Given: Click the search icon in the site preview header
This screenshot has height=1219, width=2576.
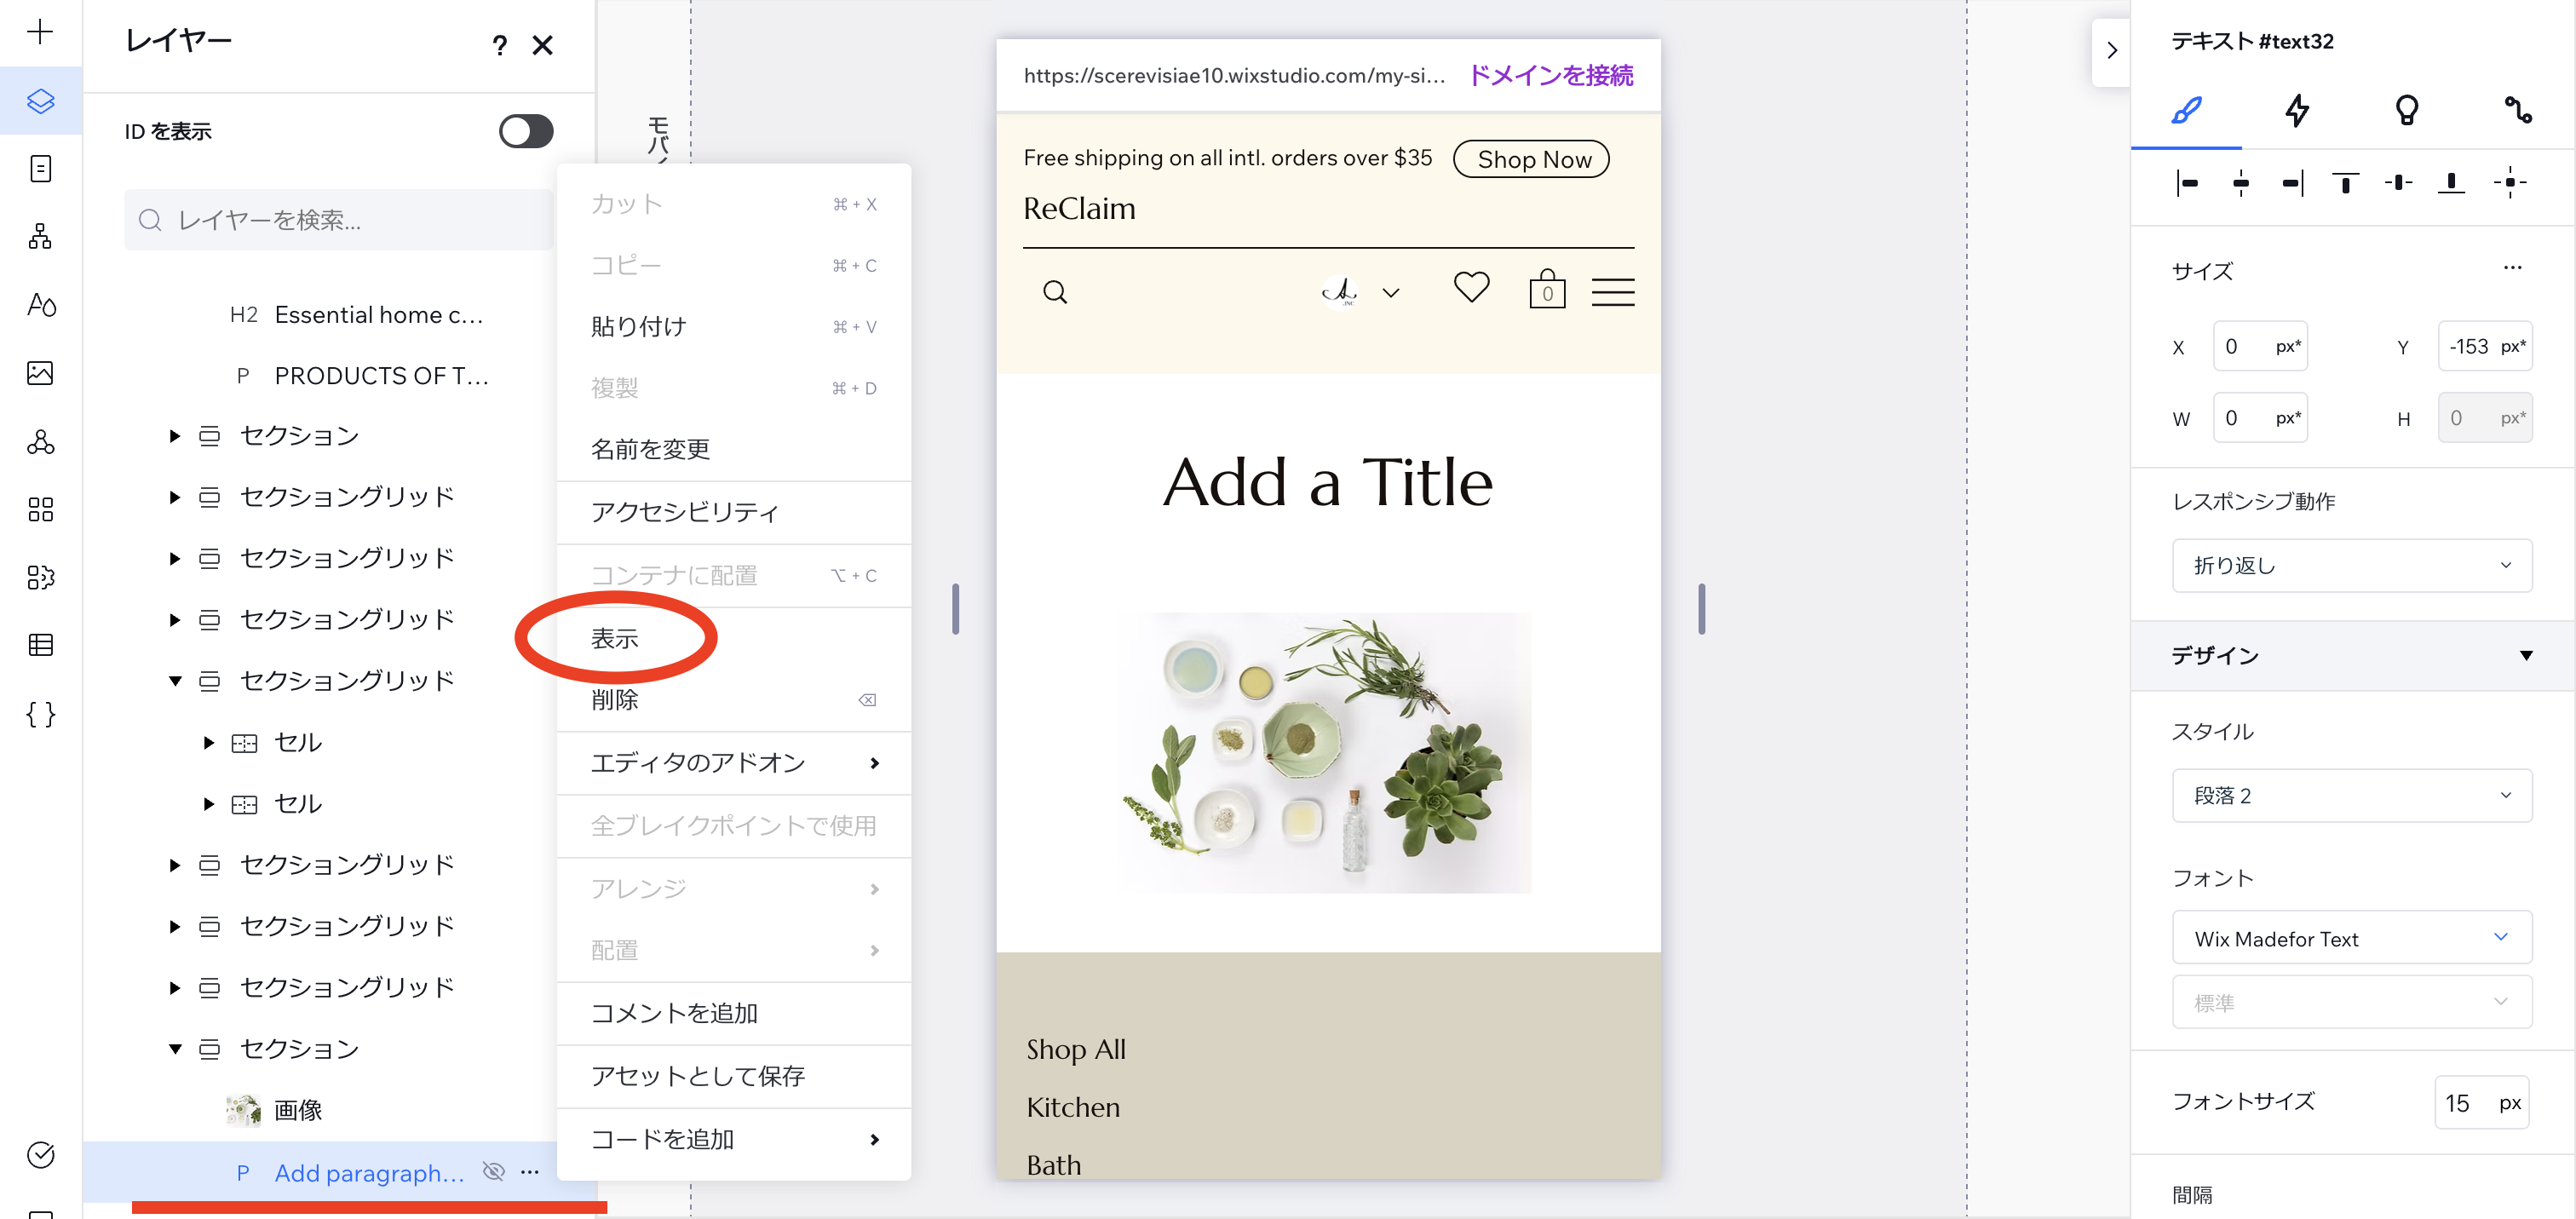Looking at the screenshot, I should (x=1056, y=291).
